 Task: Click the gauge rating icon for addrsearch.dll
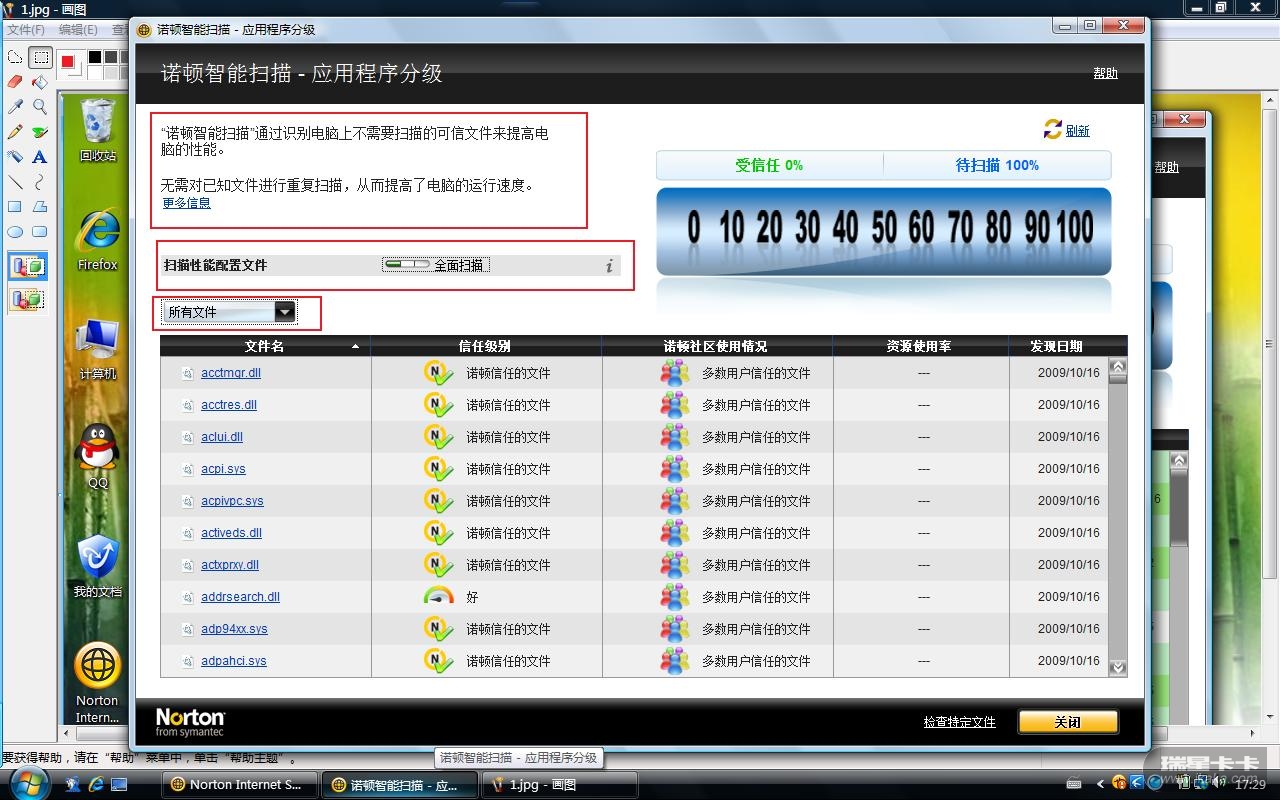point(438,596)
